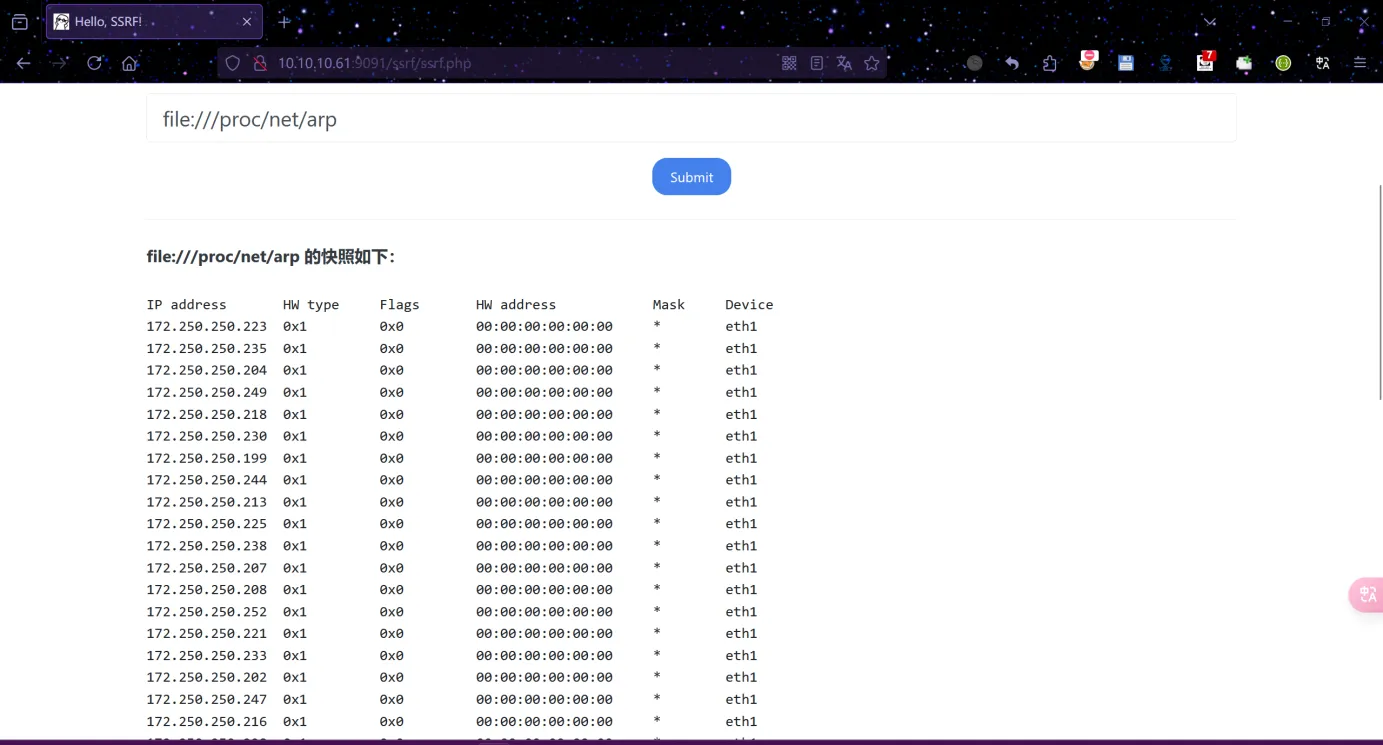Click 0x1 HW type in 172.250.250.204 row
The height and width of the screenshot is (745, 1383).
(295, 370)
